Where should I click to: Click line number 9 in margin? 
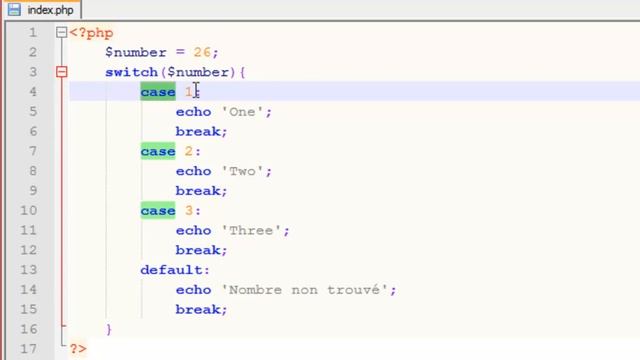33,191
